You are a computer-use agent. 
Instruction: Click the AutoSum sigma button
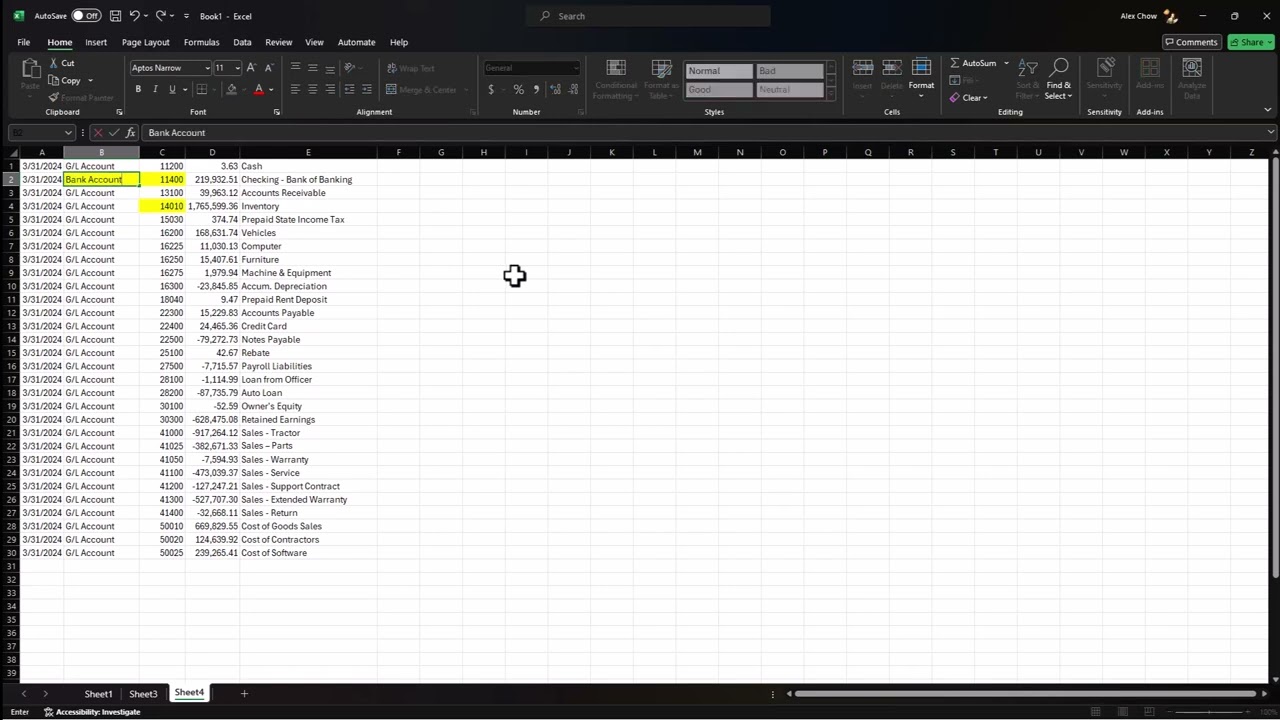pos(972,63)
